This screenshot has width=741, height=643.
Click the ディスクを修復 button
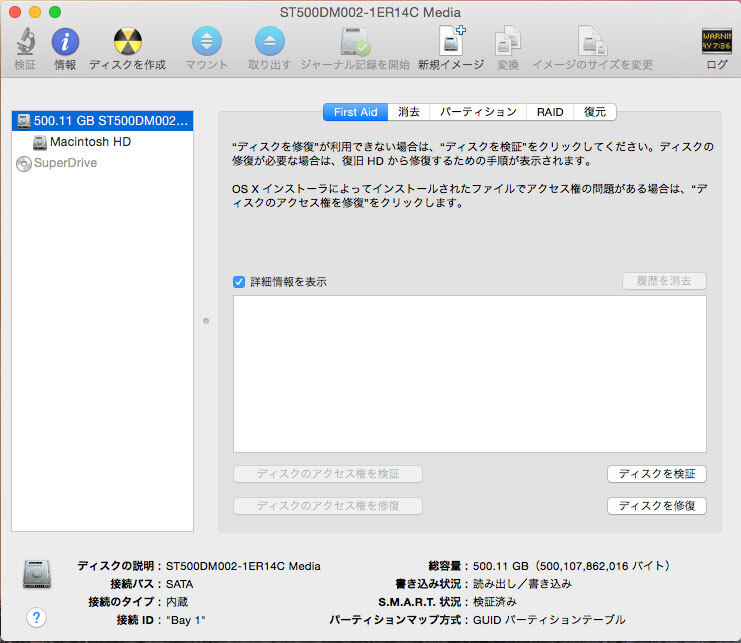click(x=657, y=506)
